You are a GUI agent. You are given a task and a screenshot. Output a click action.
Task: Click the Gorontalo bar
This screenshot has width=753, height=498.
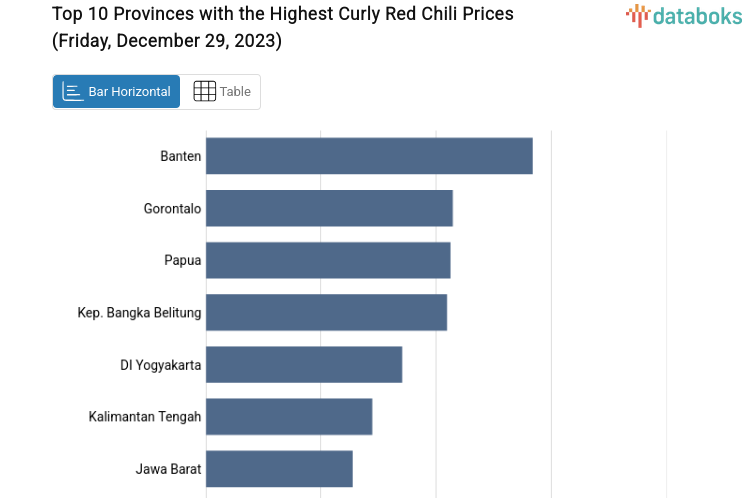tap(329, 208)
